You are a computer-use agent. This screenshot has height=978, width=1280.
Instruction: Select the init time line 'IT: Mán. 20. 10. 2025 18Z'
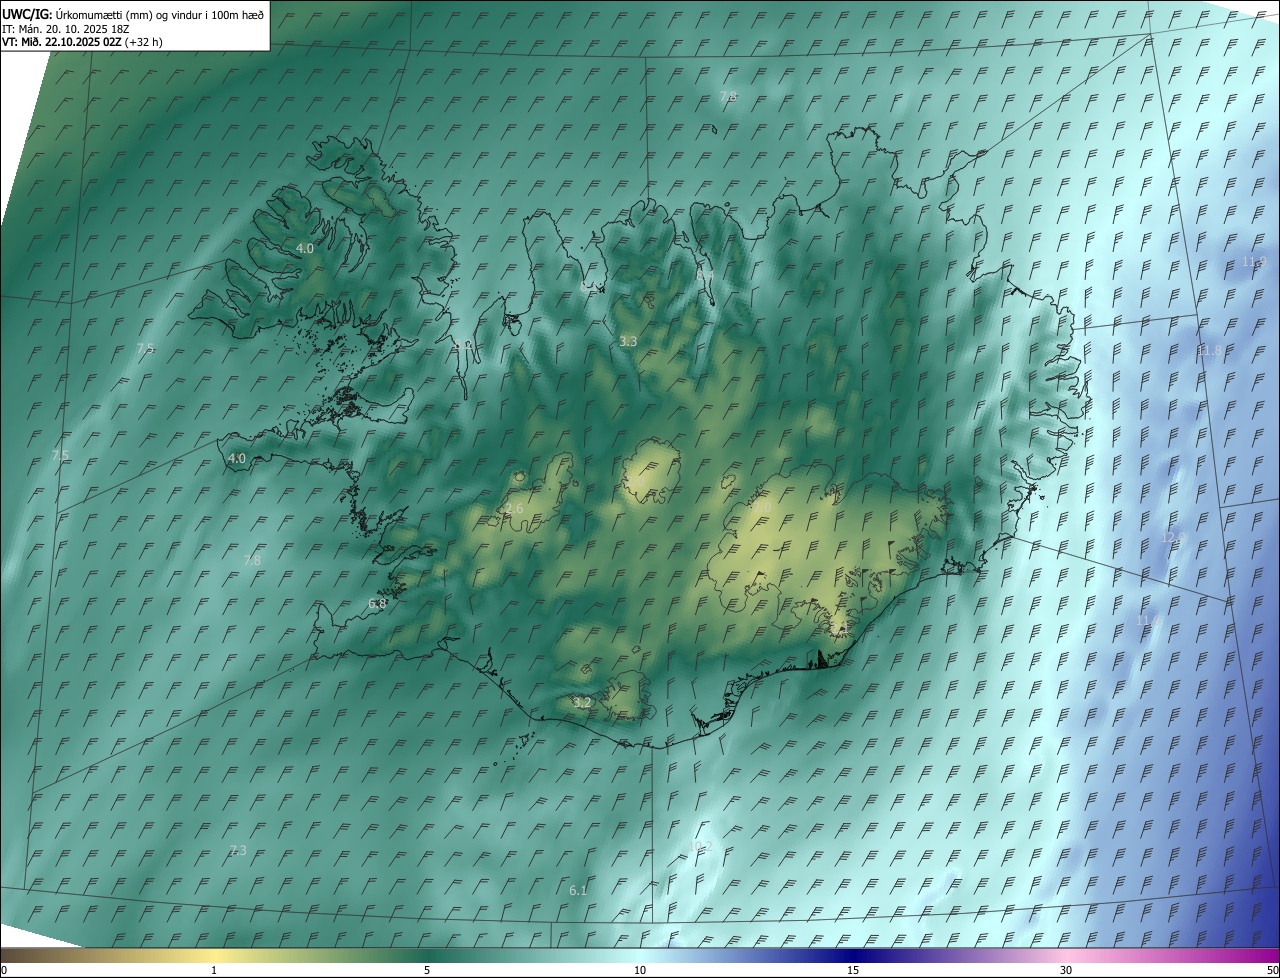coord(66,29)
